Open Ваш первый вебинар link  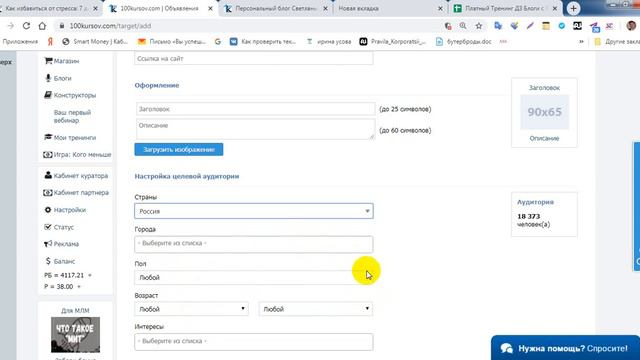click(72, 116)
